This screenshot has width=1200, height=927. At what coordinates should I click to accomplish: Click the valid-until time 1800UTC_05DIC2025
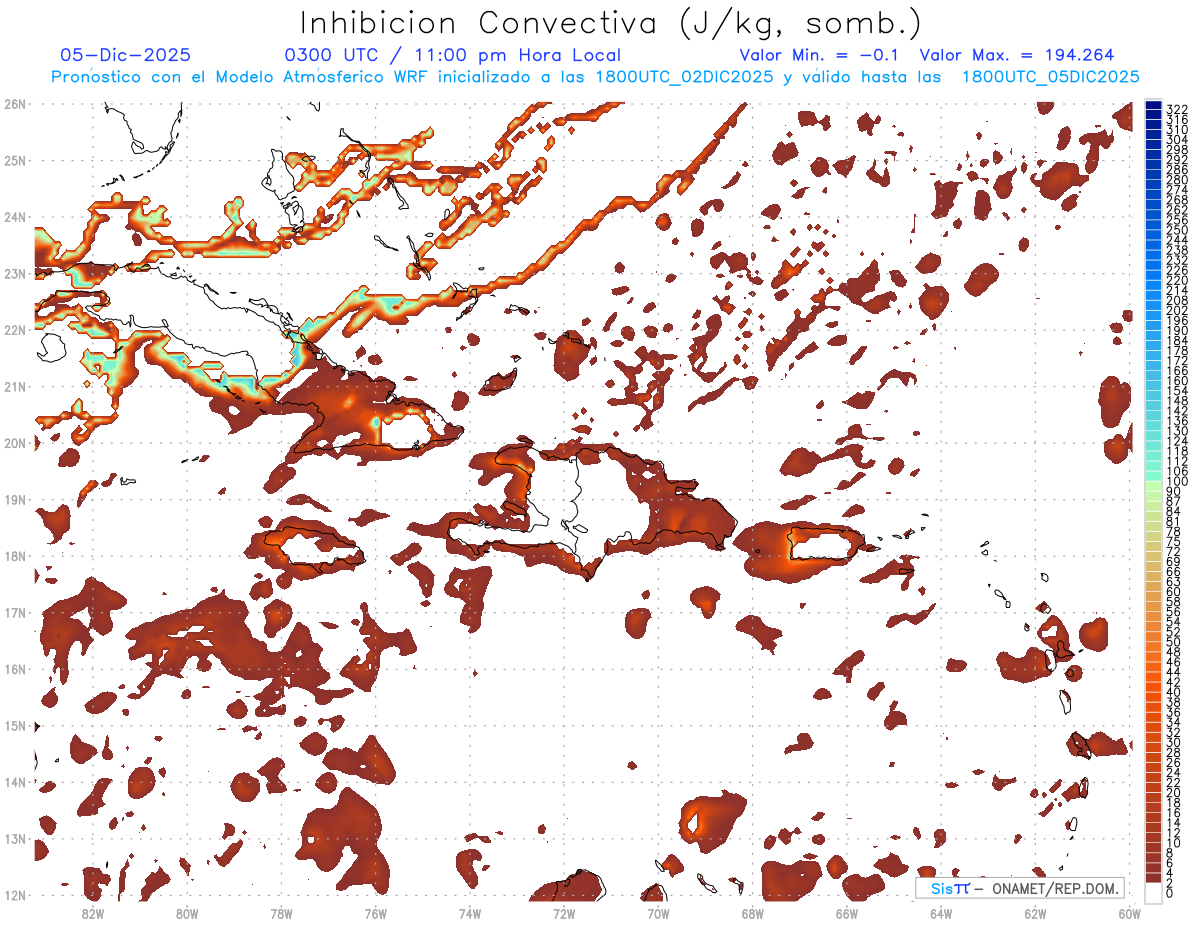coord(1050,77)
